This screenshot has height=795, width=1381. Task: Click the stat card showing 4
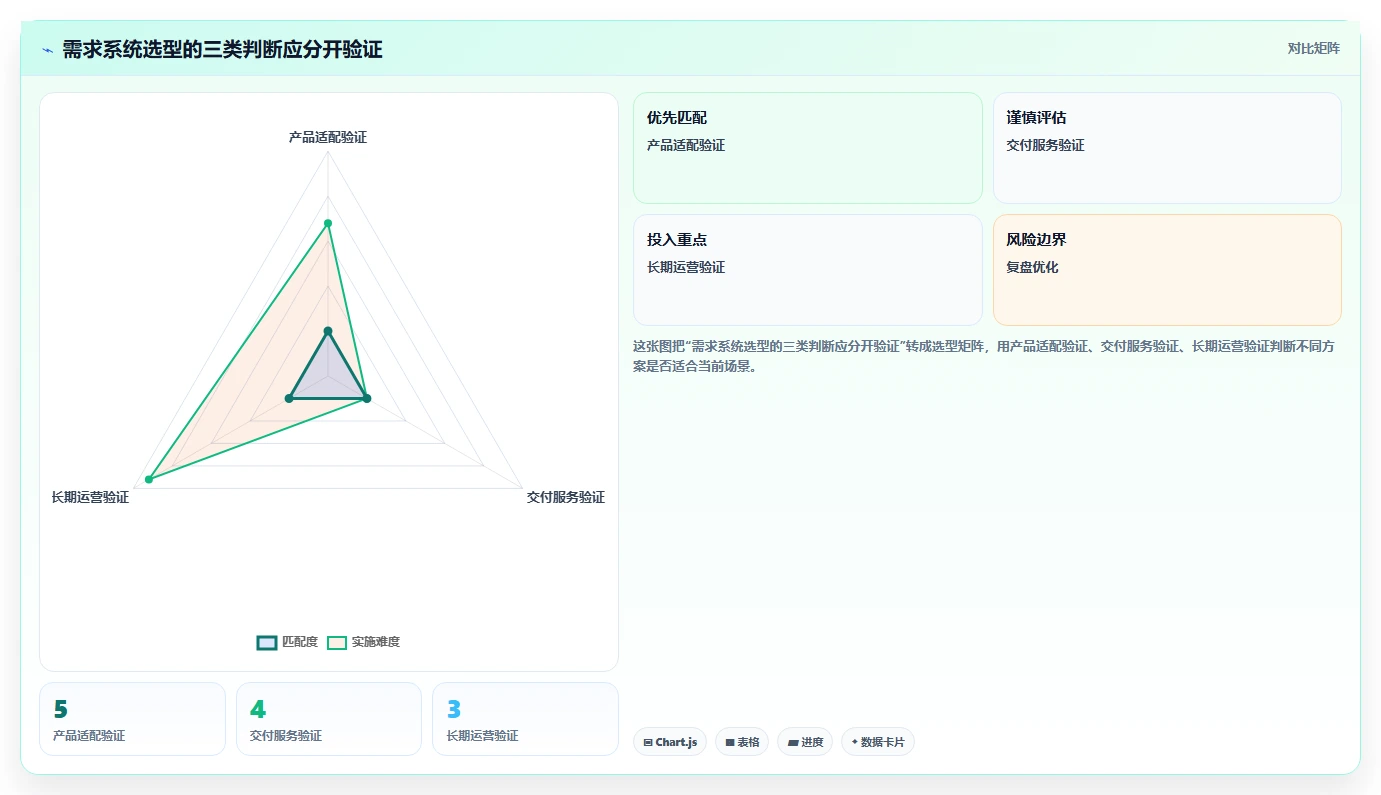(x=329, y=719)
